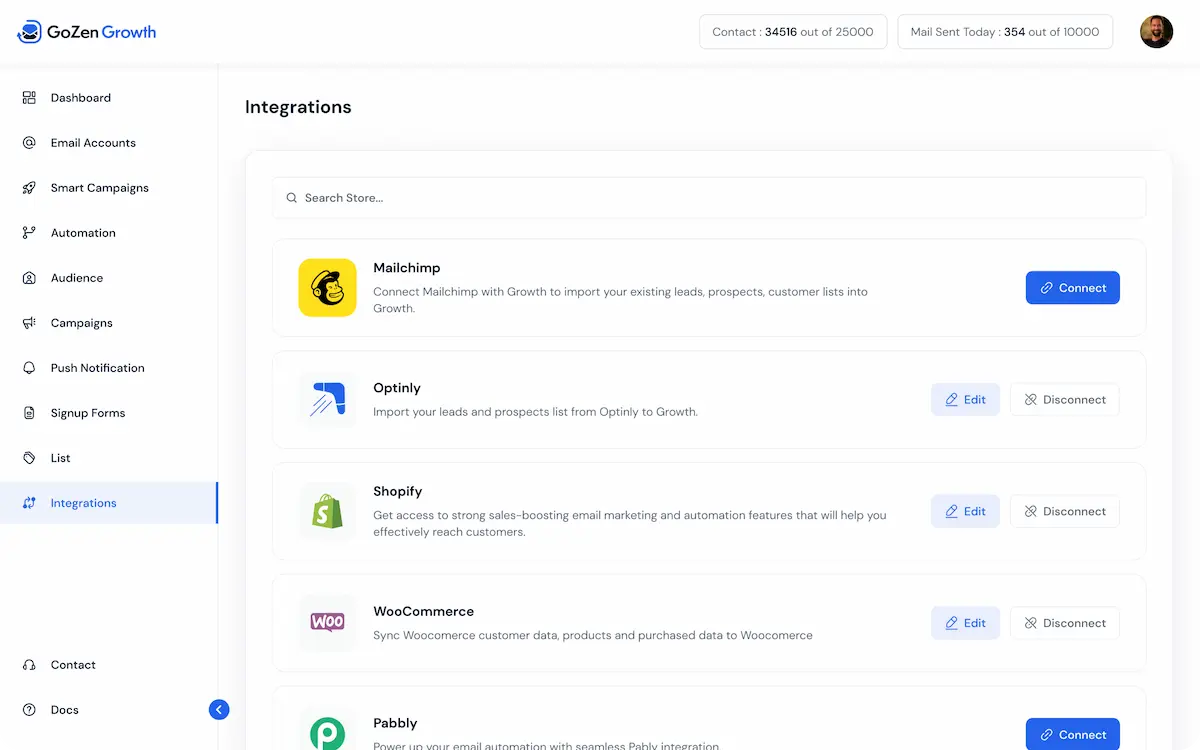This screenshot has width=1200, height=750.
Task: Edit the Optinly integration settings
Action: click(965, 399)
